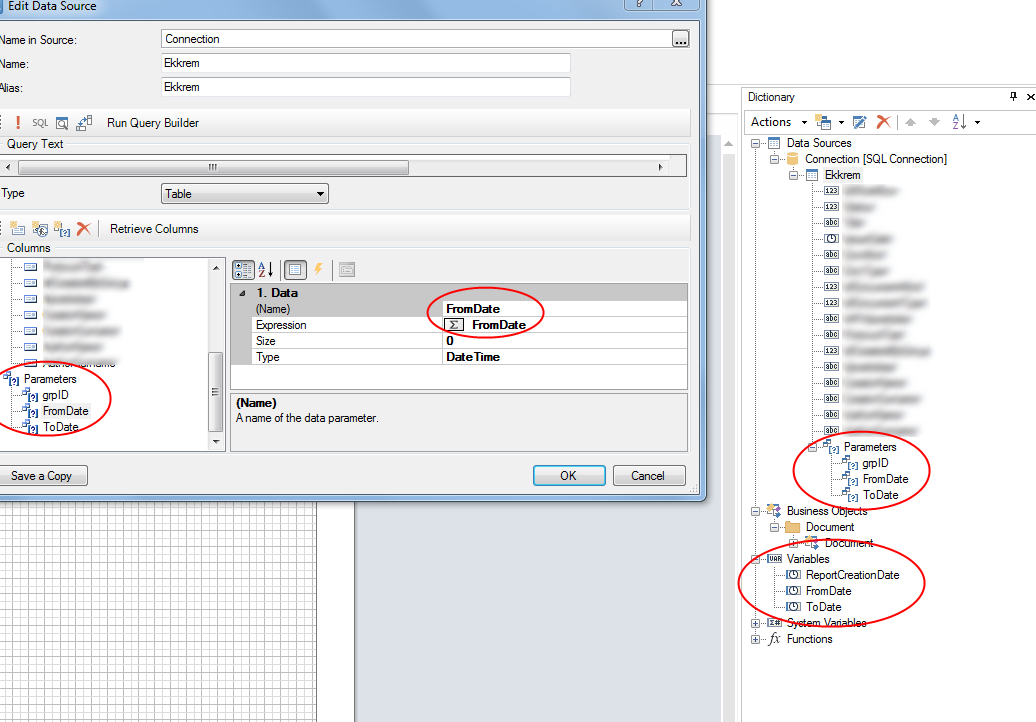Select ToDate under Dictionary Parameters

pos(881,495)
